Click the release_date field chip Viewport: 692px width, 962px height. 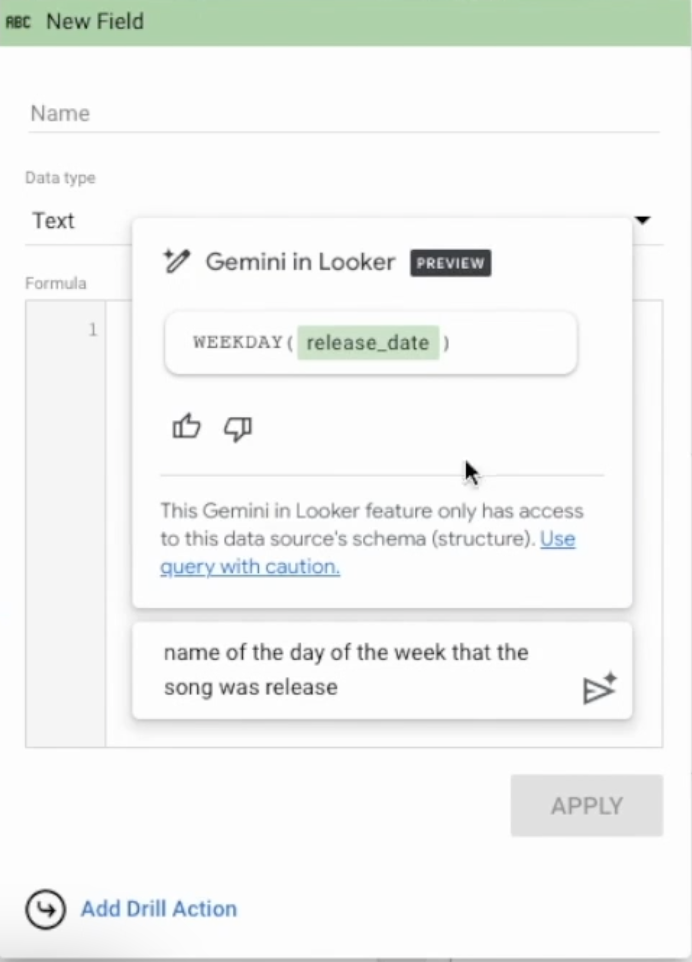pyautogui.click(x=367, y=343)
